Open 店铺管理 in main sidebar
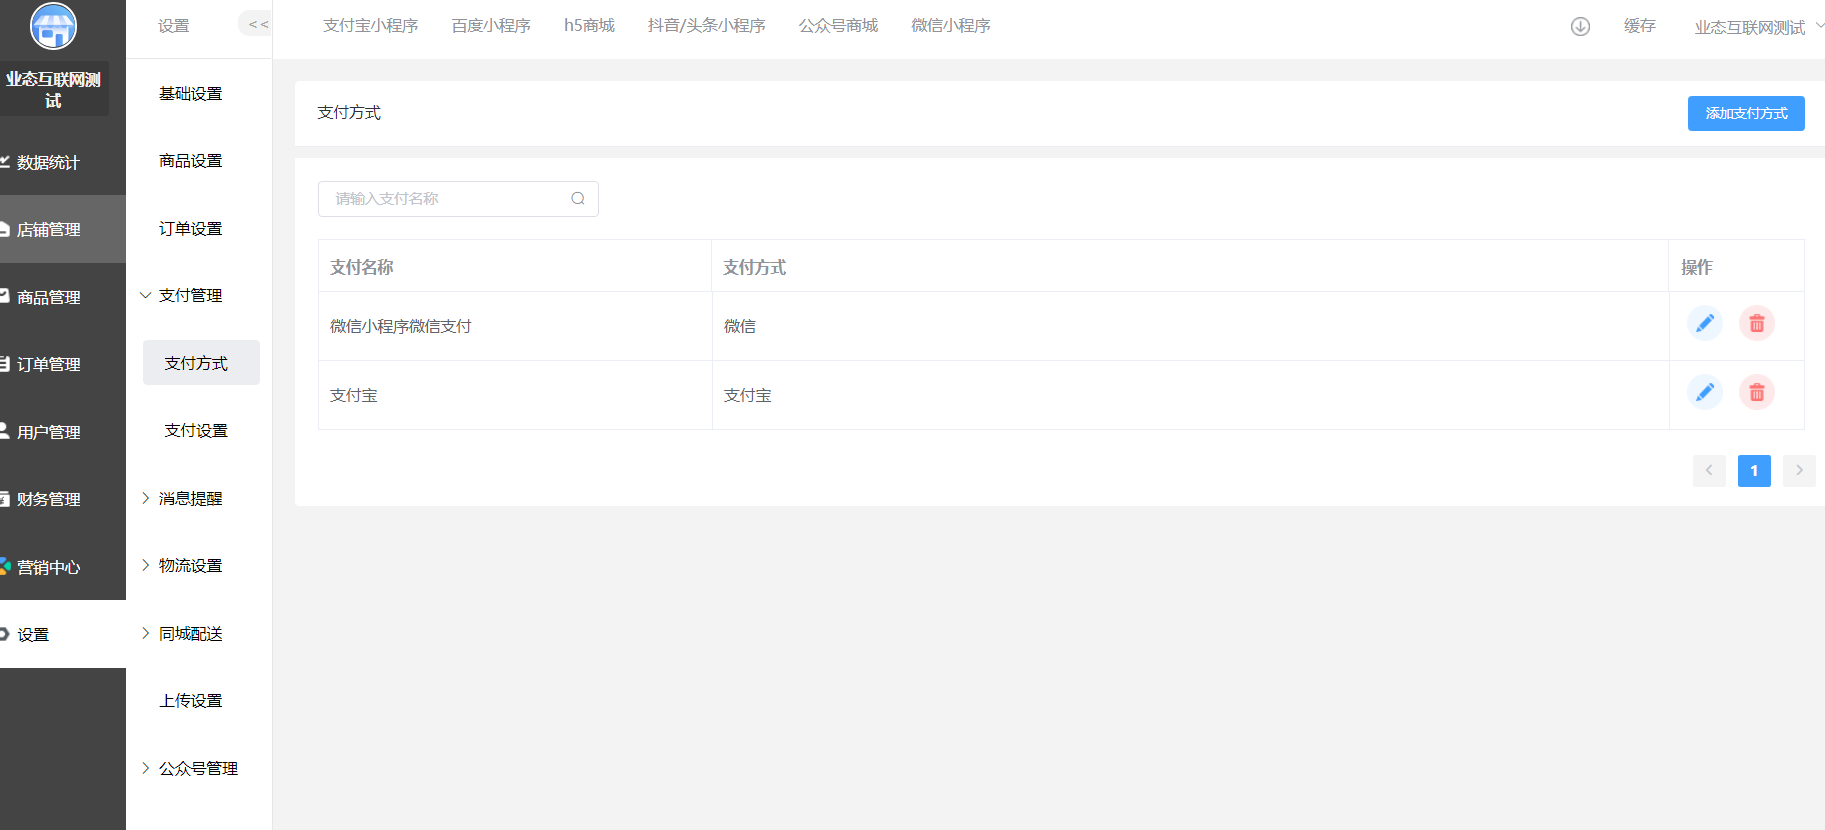This screenshot has width=1825, height=830. click(x=63, y=230)
